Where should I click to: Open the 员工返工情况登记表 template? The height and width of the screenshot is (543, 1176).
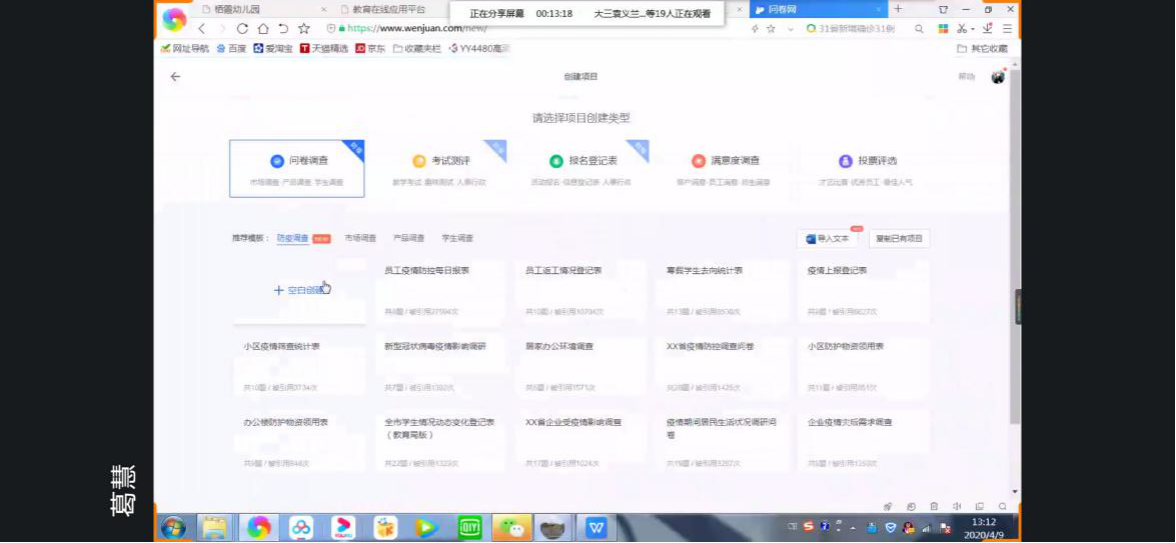(582, 291)
